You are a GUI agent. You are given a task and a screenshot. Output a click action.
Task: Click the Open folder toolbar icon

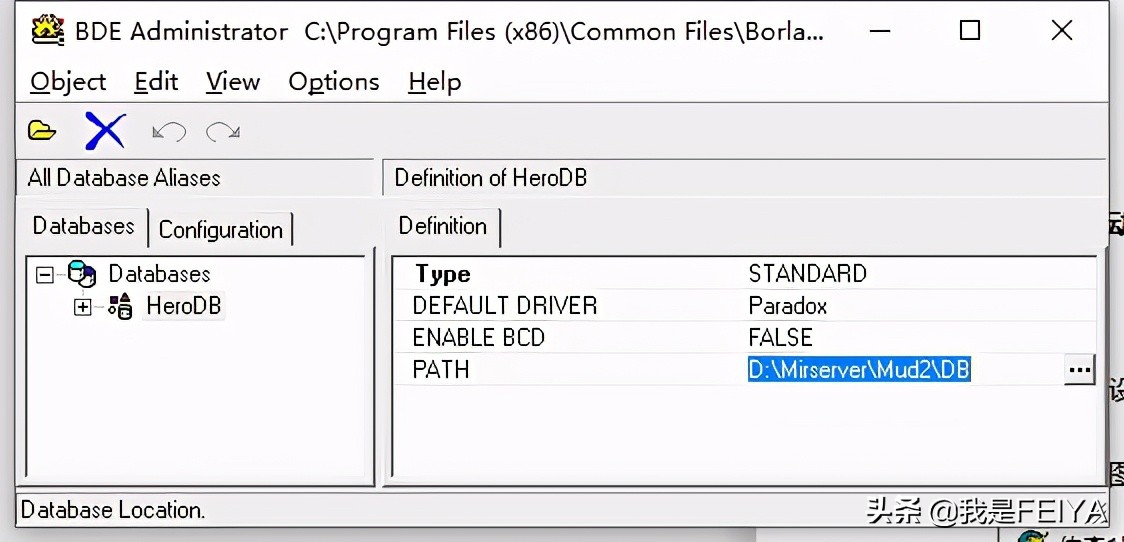(x=42, y=131)
